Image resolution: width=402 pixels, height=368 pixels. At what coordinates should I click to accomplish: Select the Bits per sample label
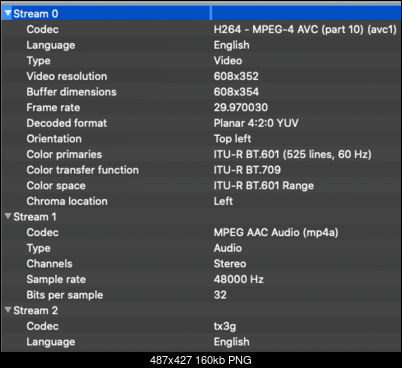[65, 295]
